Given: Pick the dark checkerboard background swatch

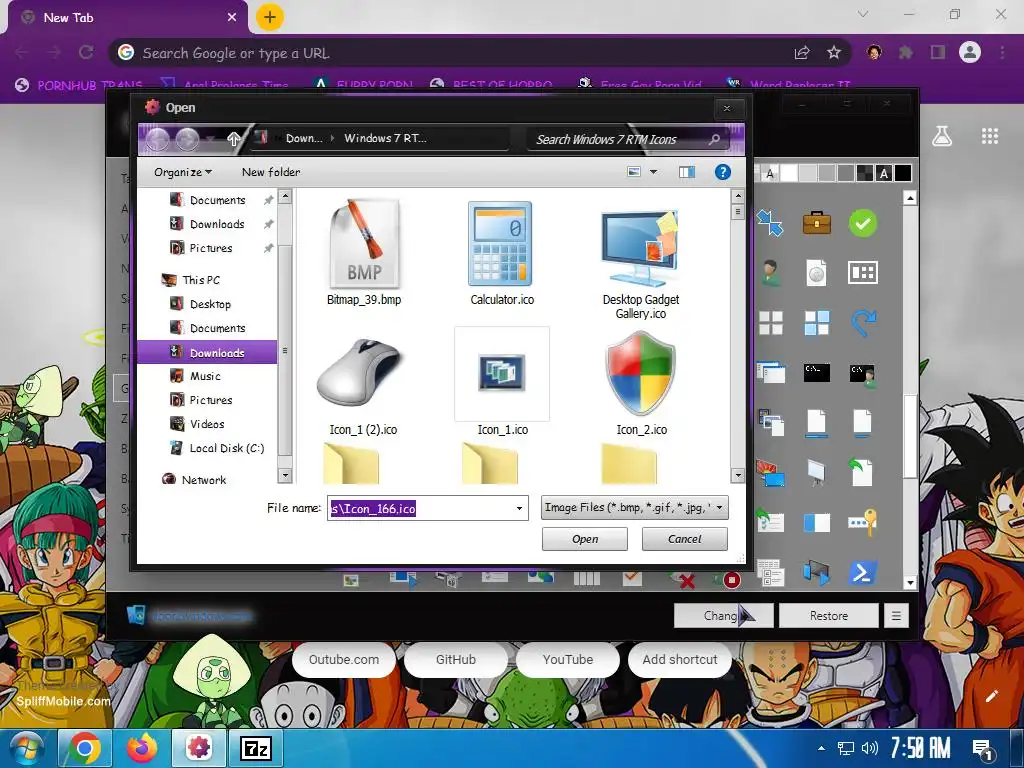Looking at the screenshot, I should click(x=865, y=173).
